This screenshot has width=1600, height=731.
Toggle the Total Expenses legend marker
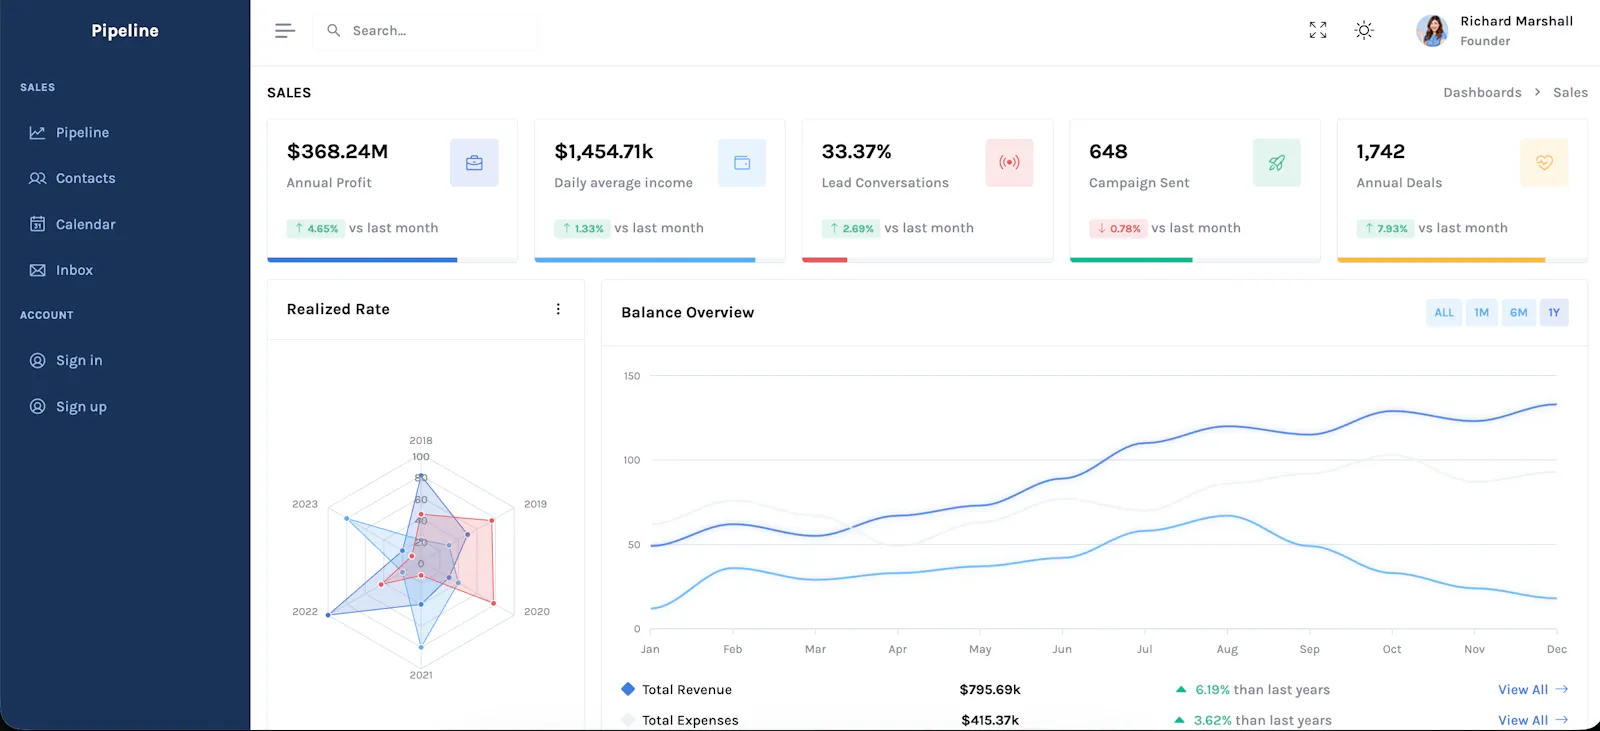point(628,719)
